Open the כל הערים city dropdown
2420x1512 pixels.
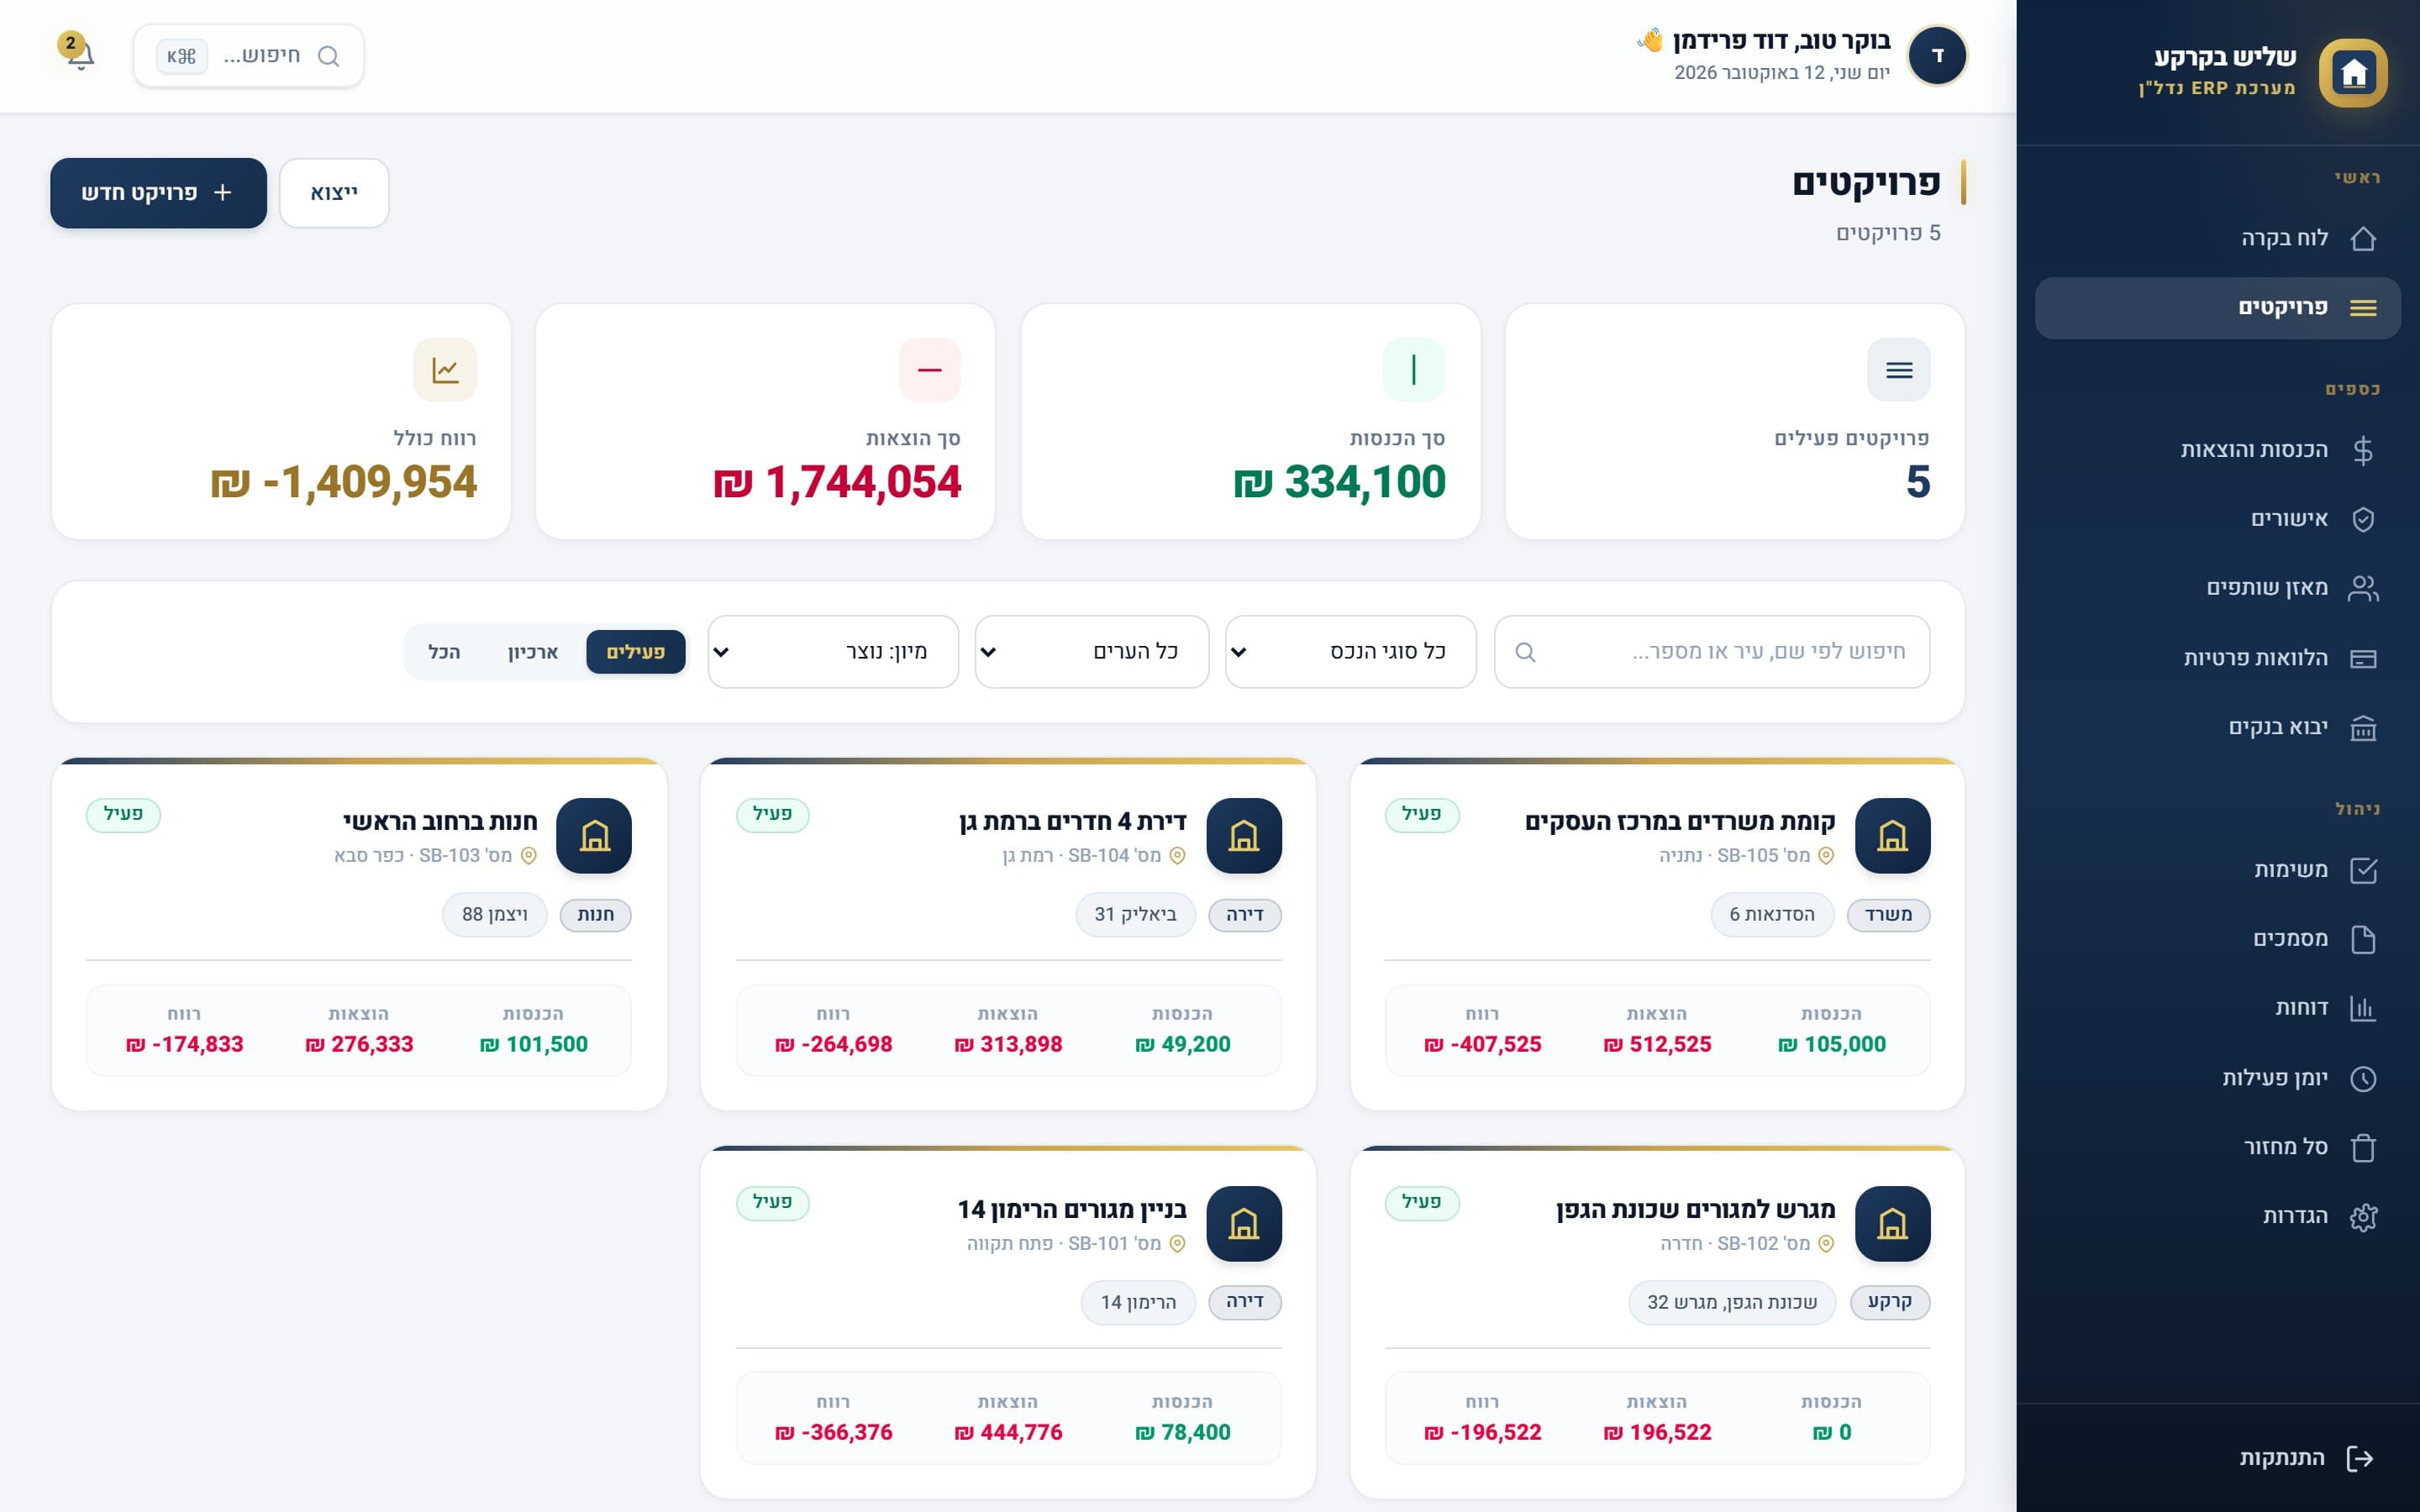tap(1092, 652)
